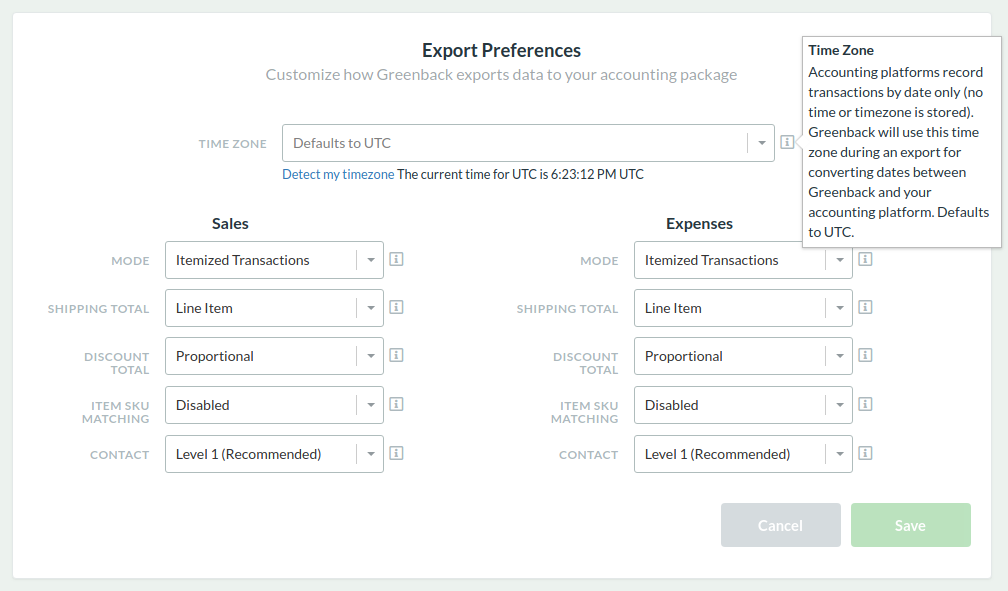Click info icon beside Sales Discount Total
This screenshot has height=591, width=1008.
coord(397,355)
